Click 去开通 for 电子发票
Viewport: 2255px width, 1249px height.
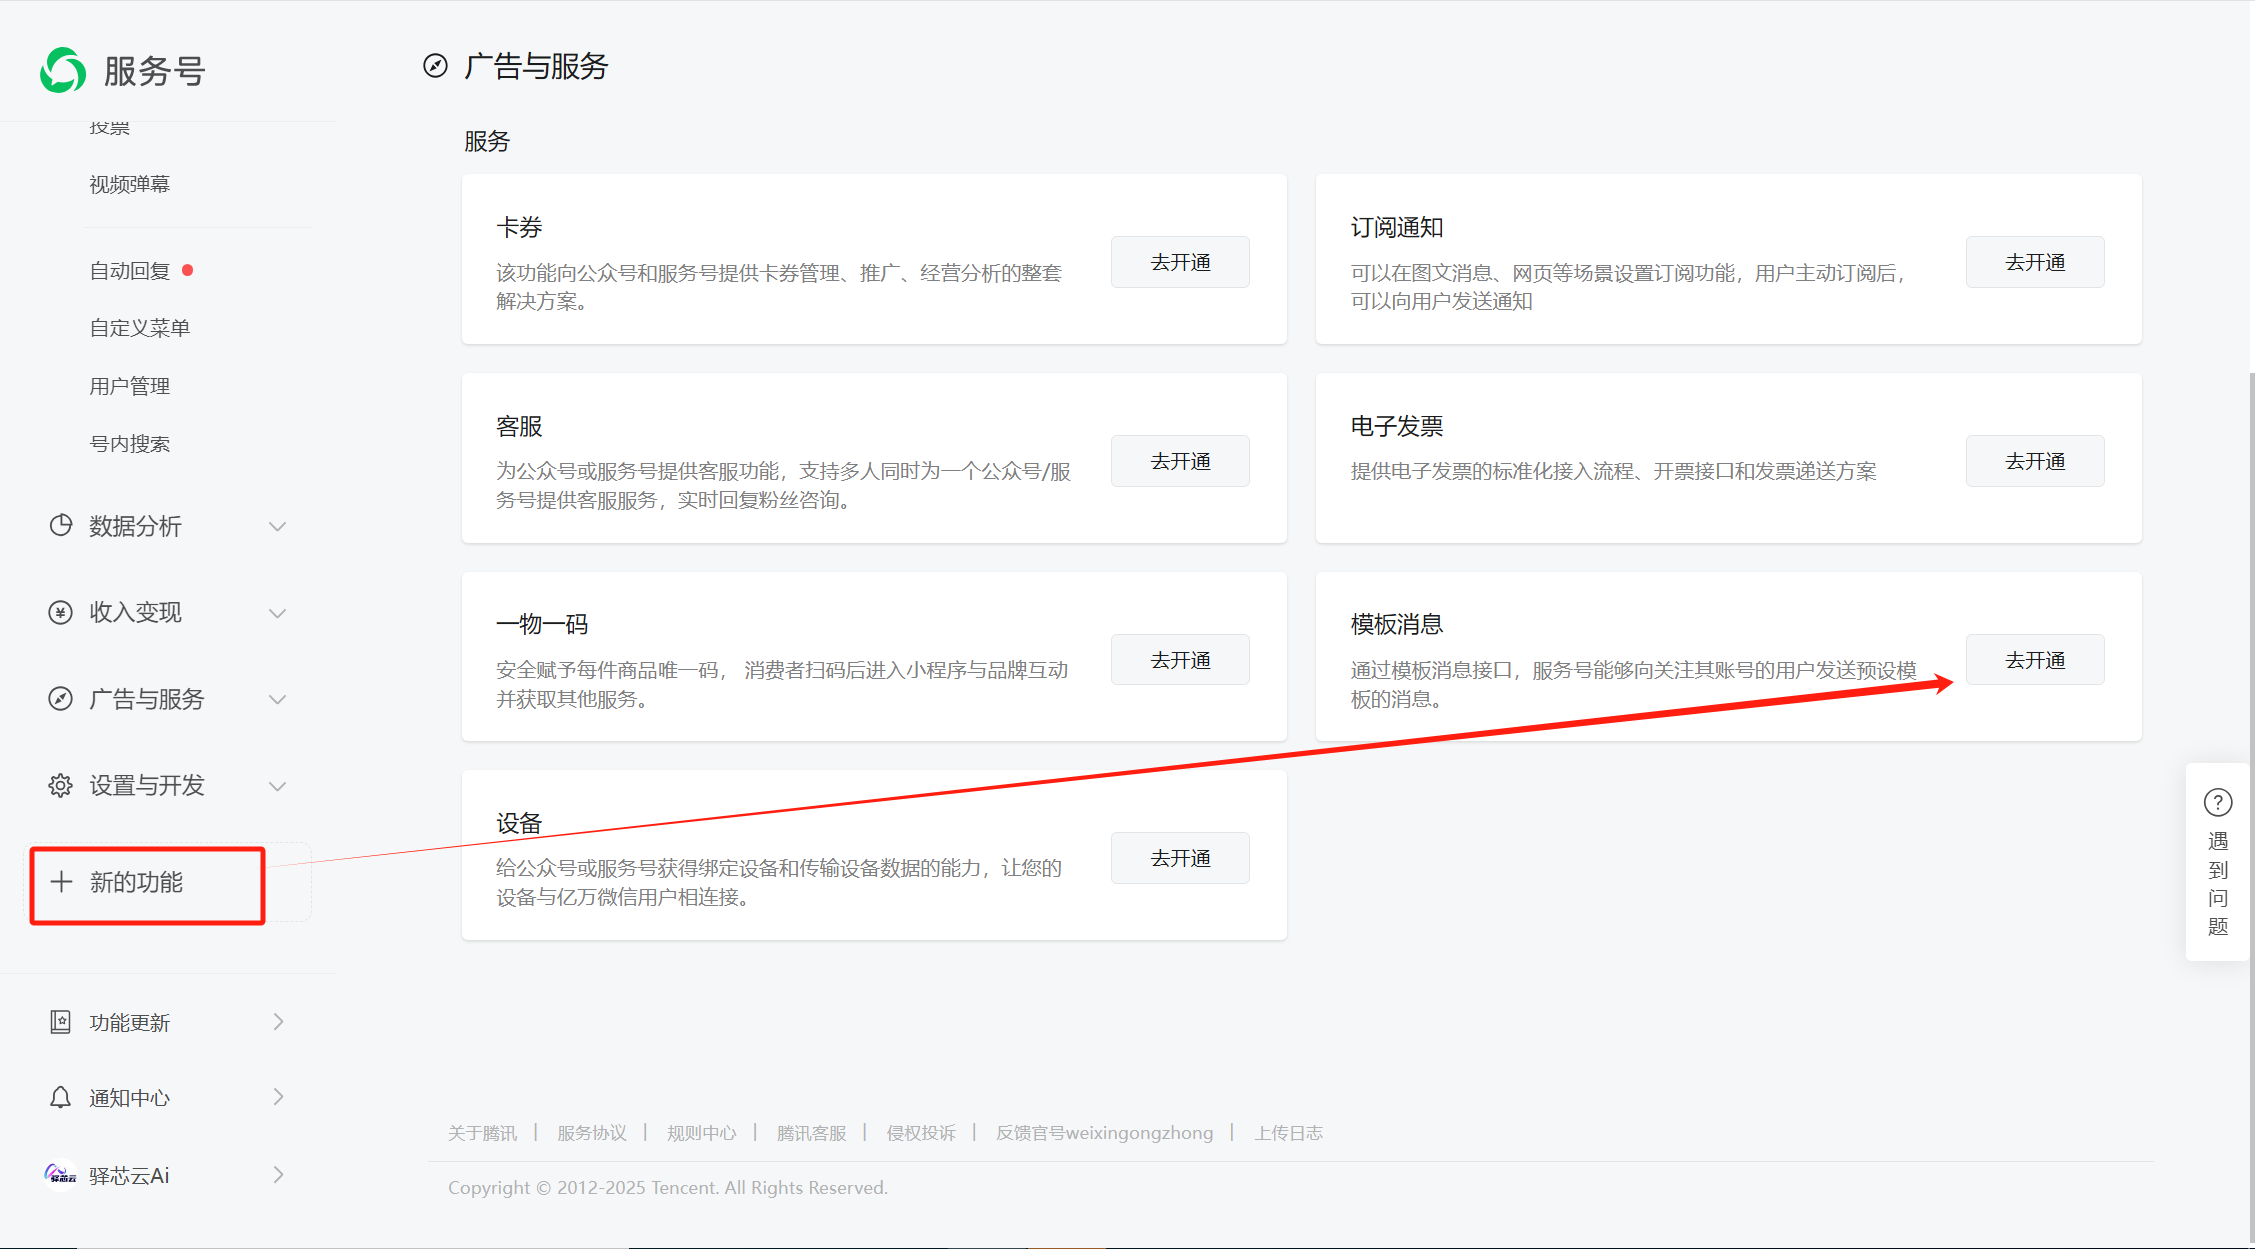click(x=2034, y=460)
